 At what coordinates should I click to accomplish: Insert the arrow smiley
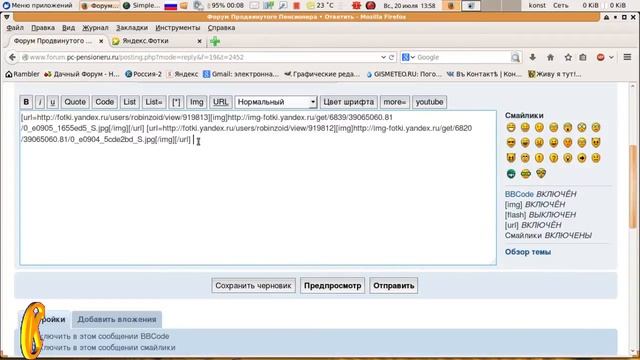pos(582,158)
